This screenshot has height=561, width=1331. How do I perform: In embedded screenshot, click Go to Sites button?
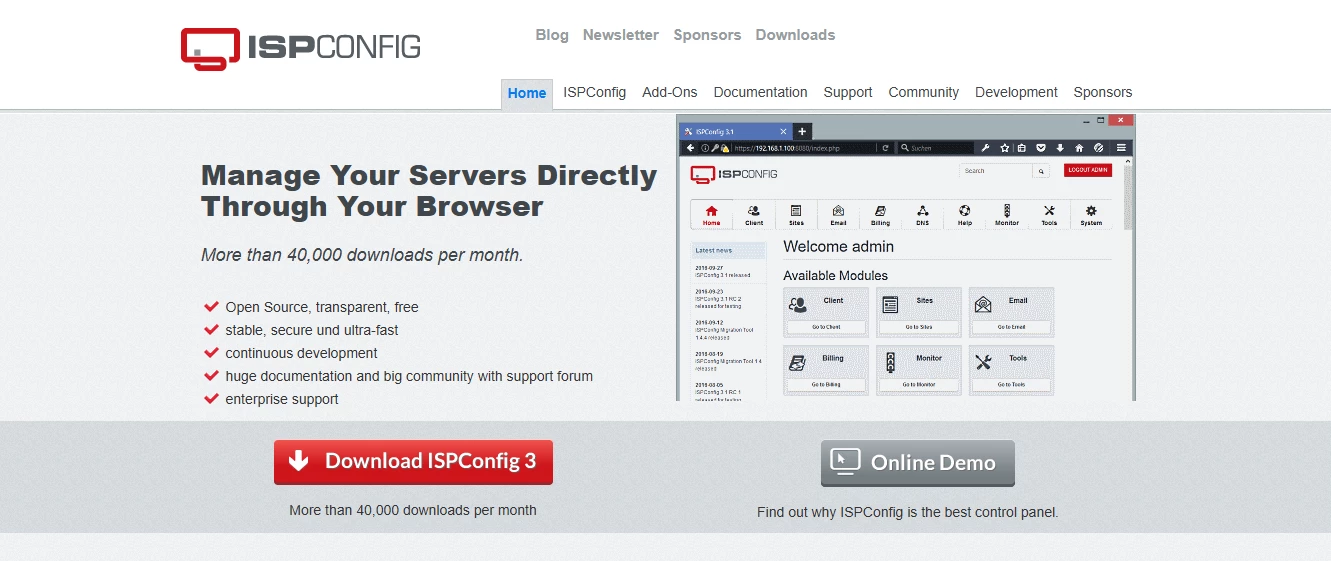919,327
